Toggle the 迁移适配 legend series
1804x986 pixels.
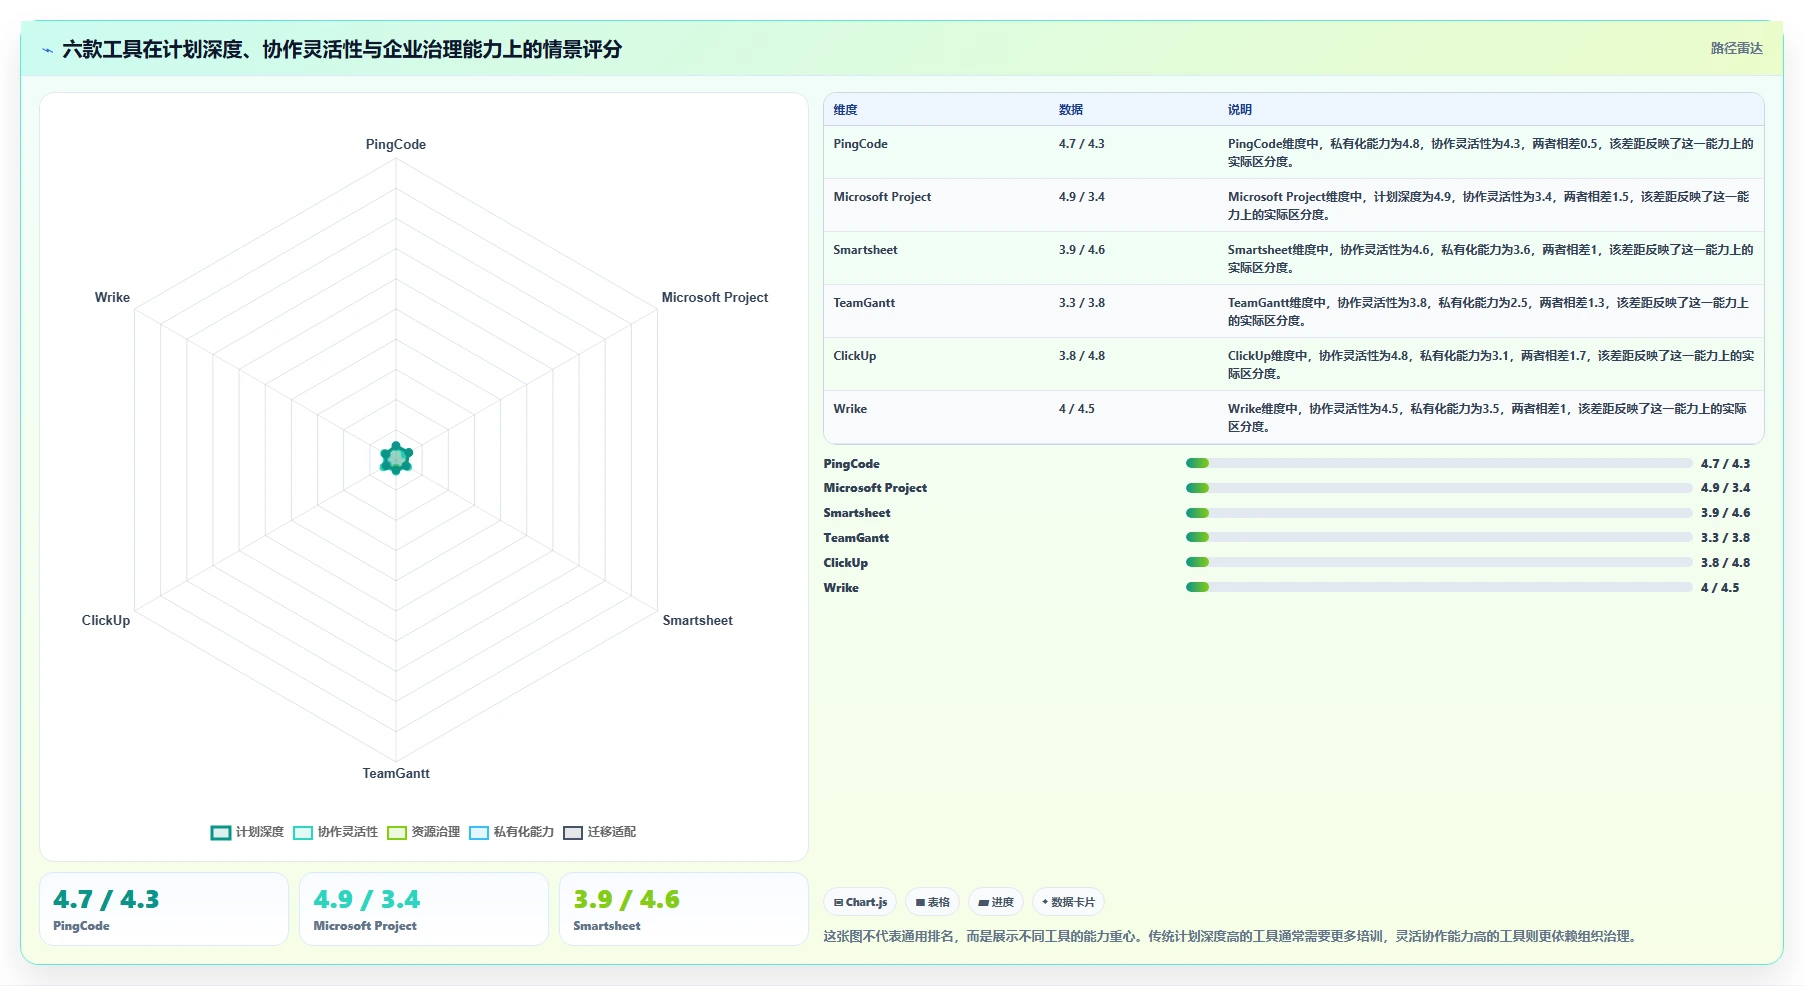(599, 832)
